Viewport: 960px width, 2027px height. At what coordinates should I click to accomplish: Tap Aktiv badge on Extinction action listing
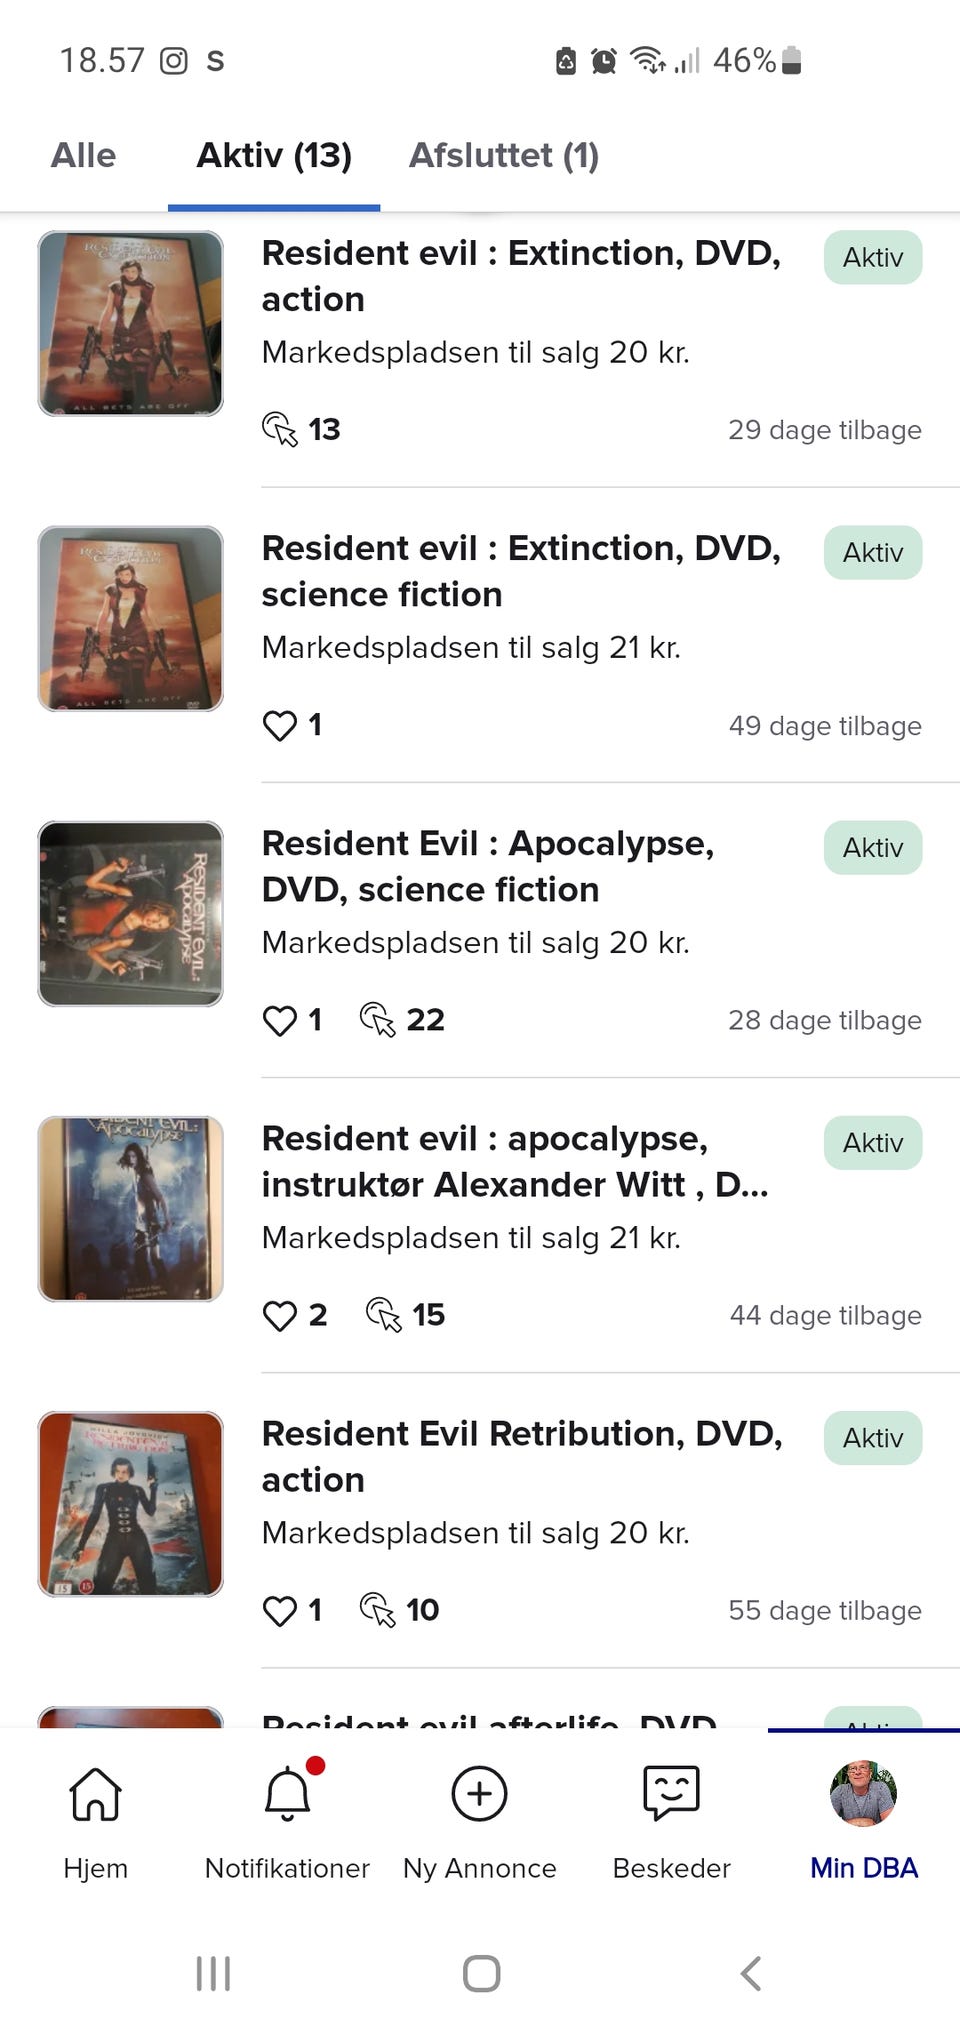[873, 258]
